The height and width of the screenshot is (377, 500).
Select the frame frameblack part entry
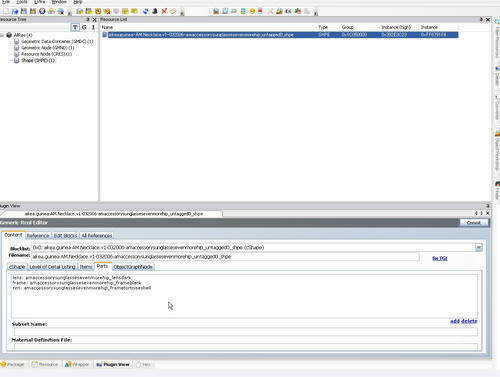(x=77, y=283)
